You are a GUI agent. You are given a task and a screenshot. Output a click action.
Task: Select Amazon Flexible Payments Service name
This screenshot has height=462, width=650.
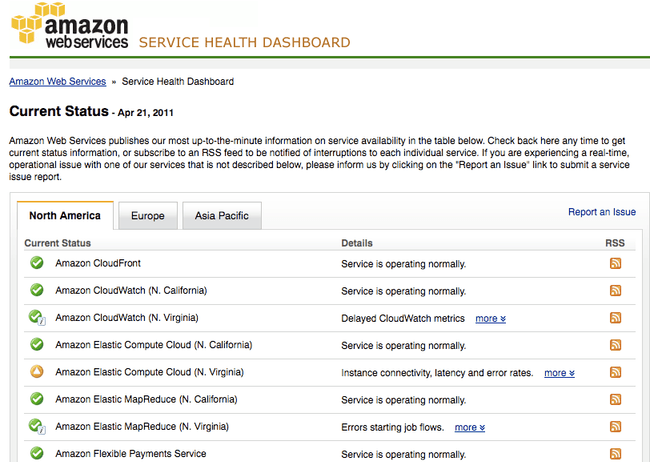click(x=131, y=453)
